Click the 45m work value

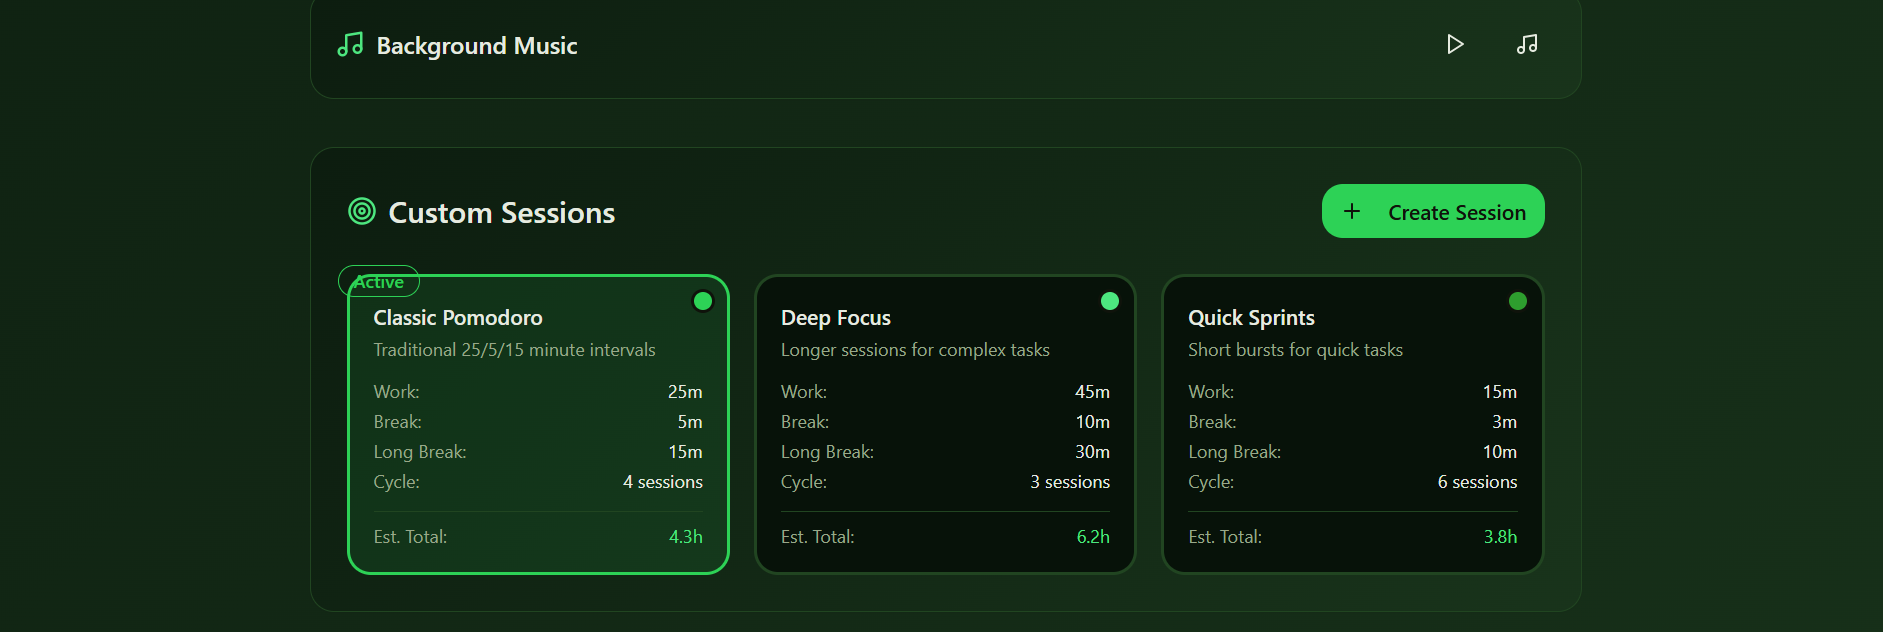1092,392
